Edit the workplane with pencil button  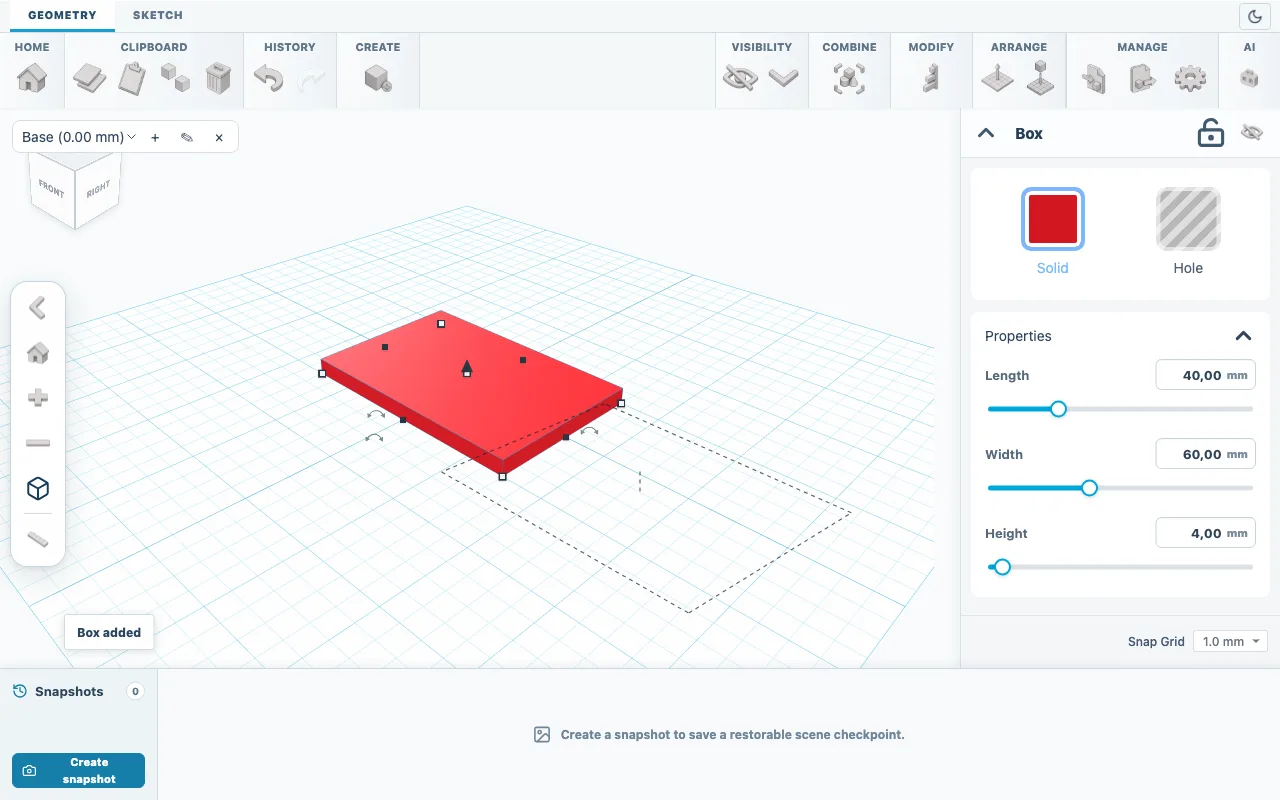click(187, 137)
